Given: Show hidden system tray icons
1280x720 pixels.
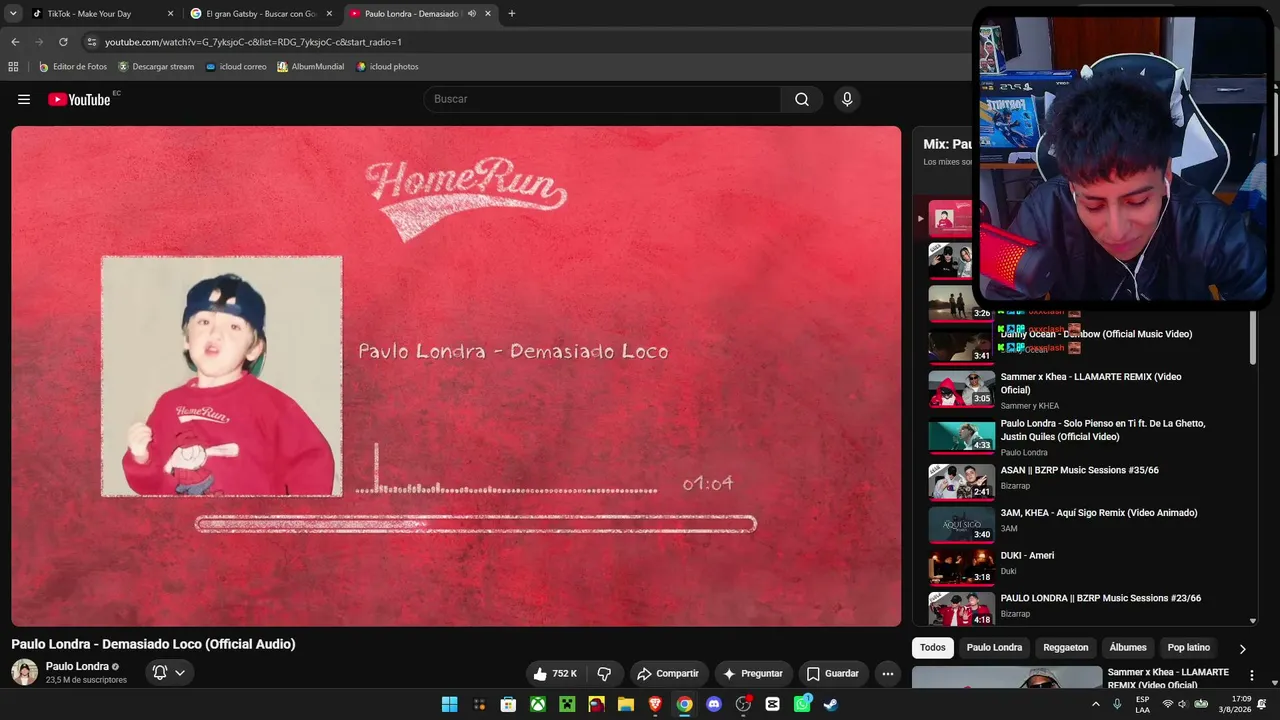Looking at the screenshot, I should point(1096,704).
